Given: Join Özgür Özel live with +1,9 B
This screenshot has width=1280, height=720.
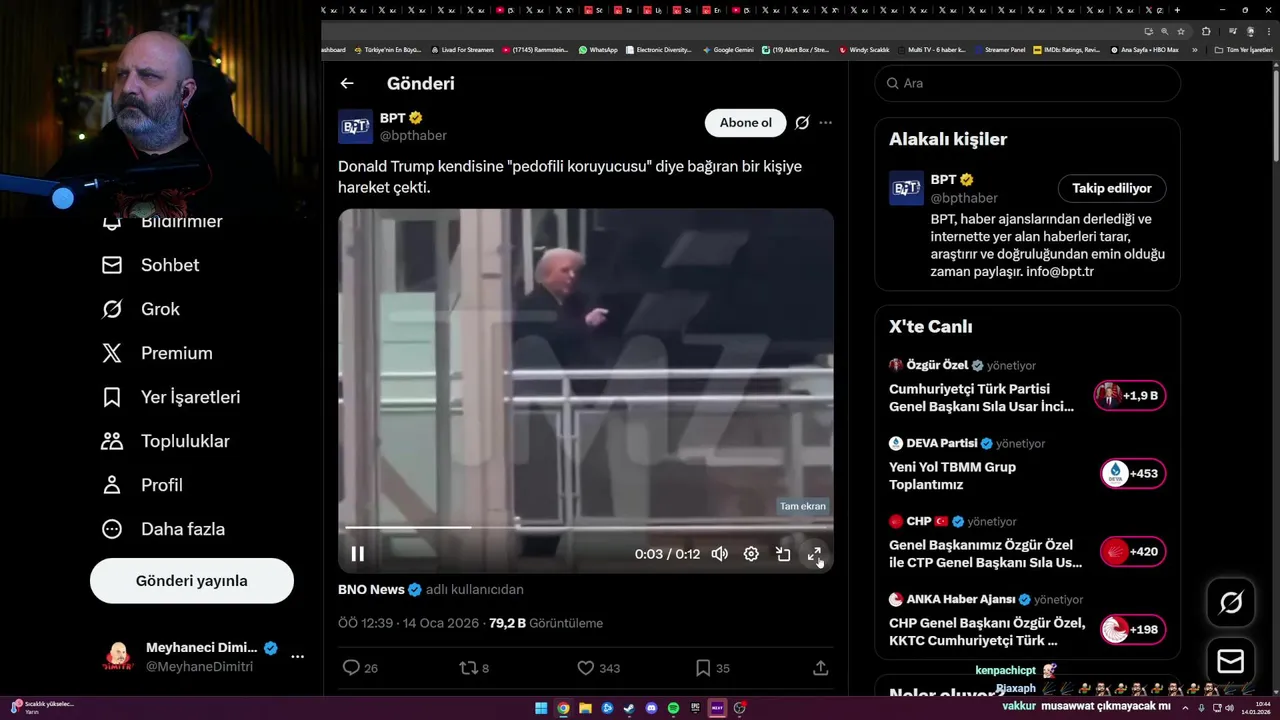Looking at the screenshot, I should click(x=1130, y=396).
